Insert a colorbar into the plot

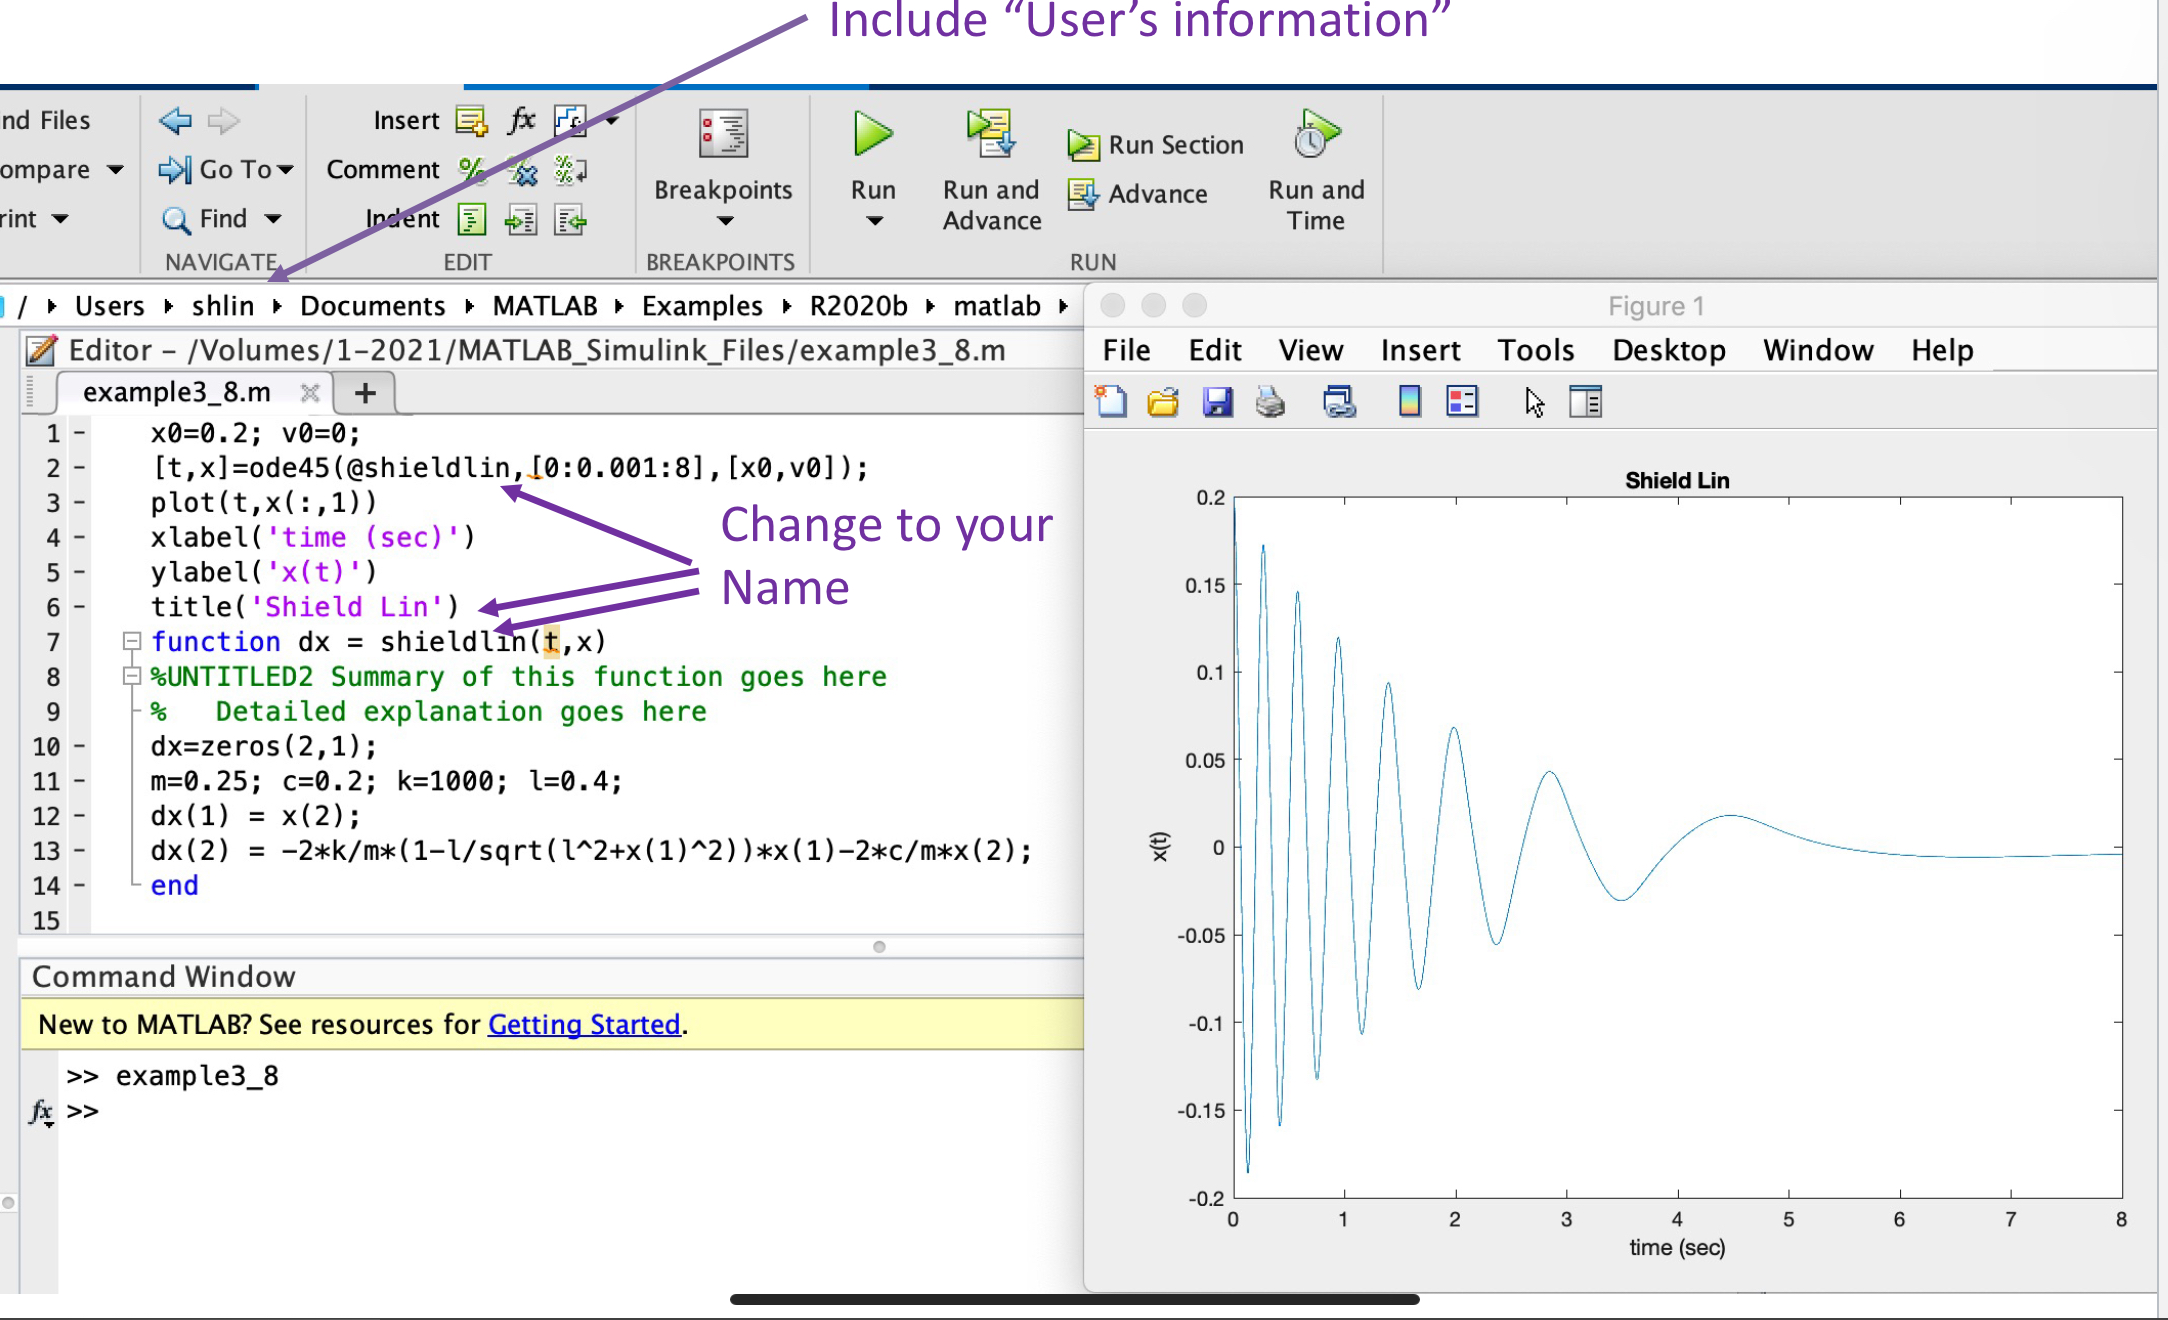(1410, 401)
